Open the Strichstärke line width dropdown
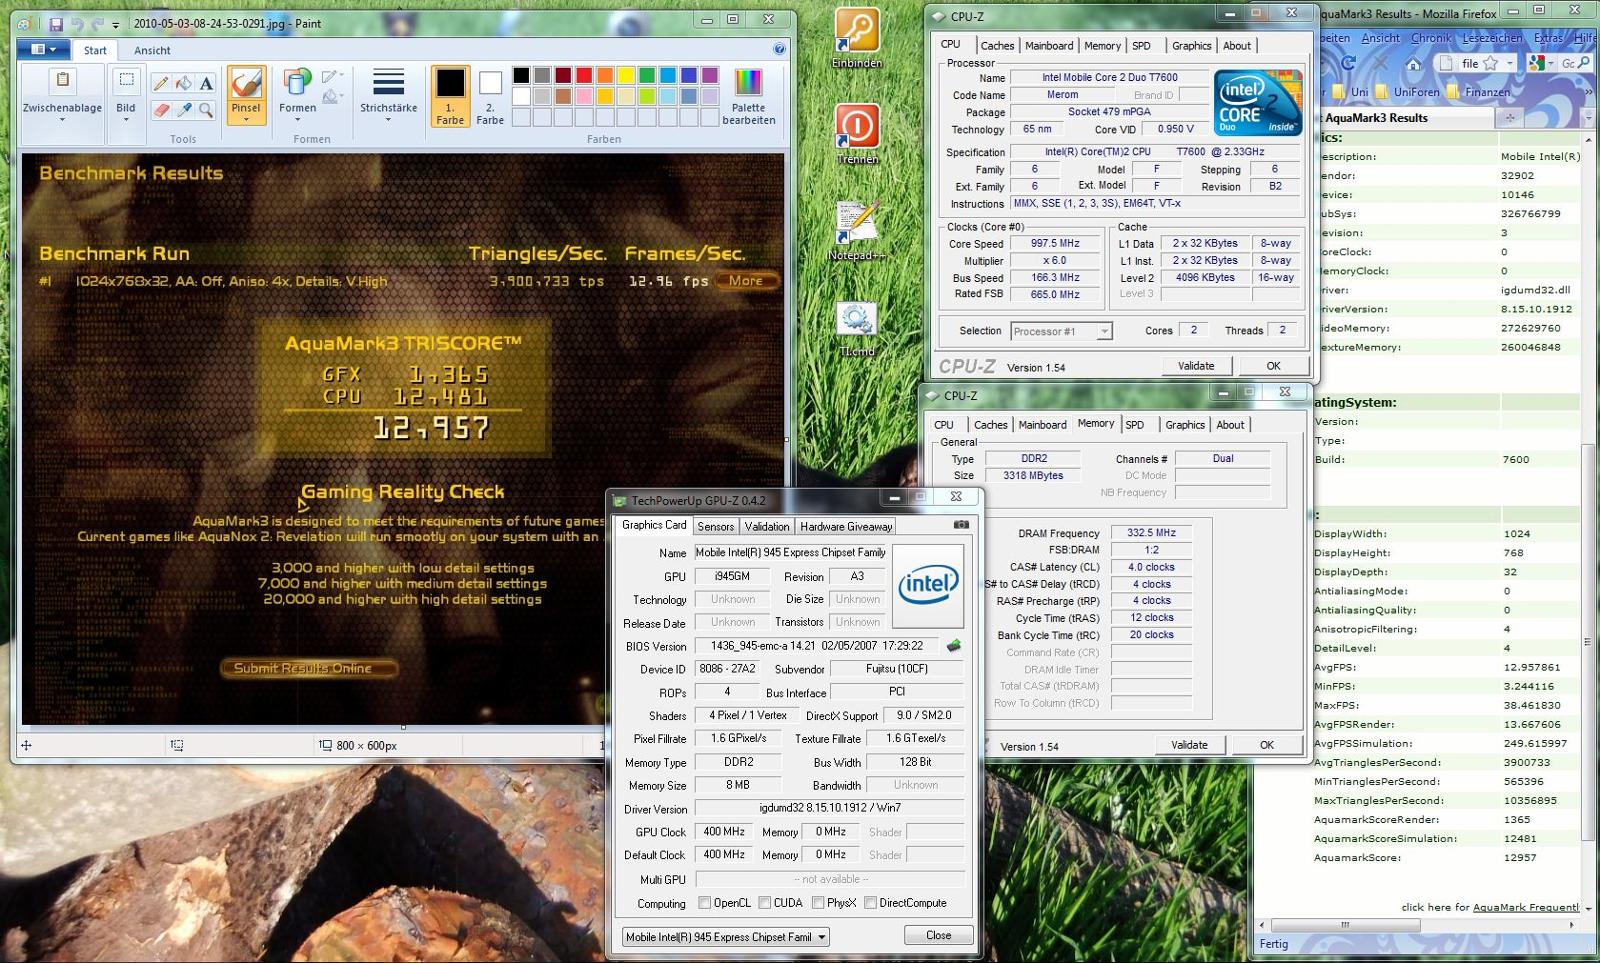The image size is (1600, 963). 388,120
